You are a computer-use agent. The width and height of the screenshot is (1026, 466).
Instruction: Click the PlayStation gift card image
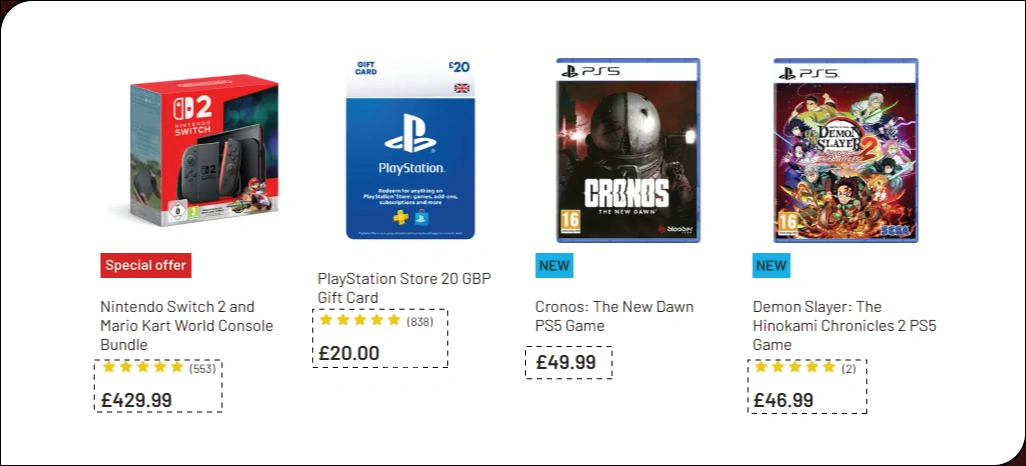point(411,148)
